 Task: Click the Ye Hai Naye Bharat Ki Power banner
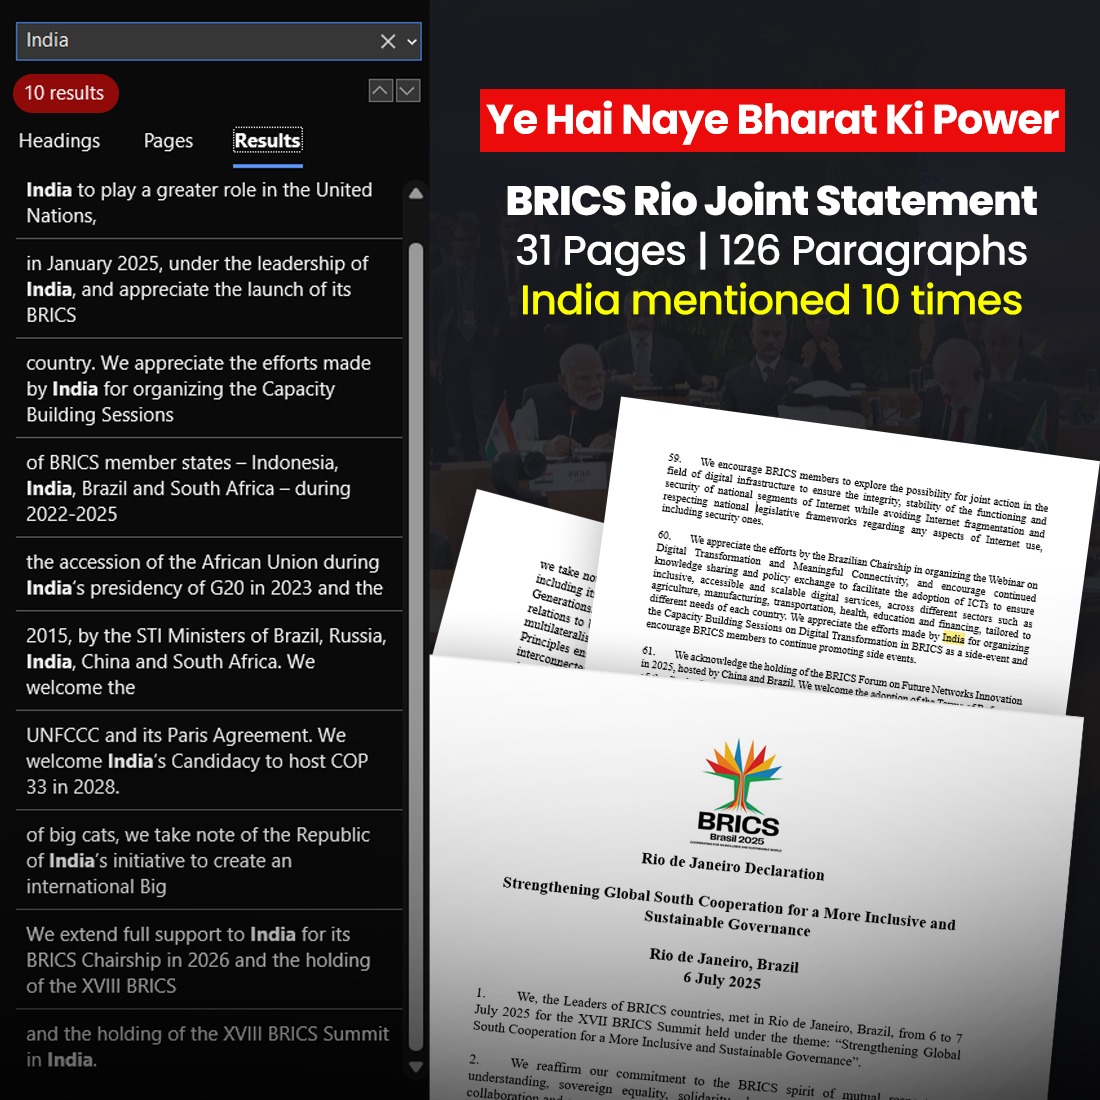pyautogui.click(x=772, y=120)
